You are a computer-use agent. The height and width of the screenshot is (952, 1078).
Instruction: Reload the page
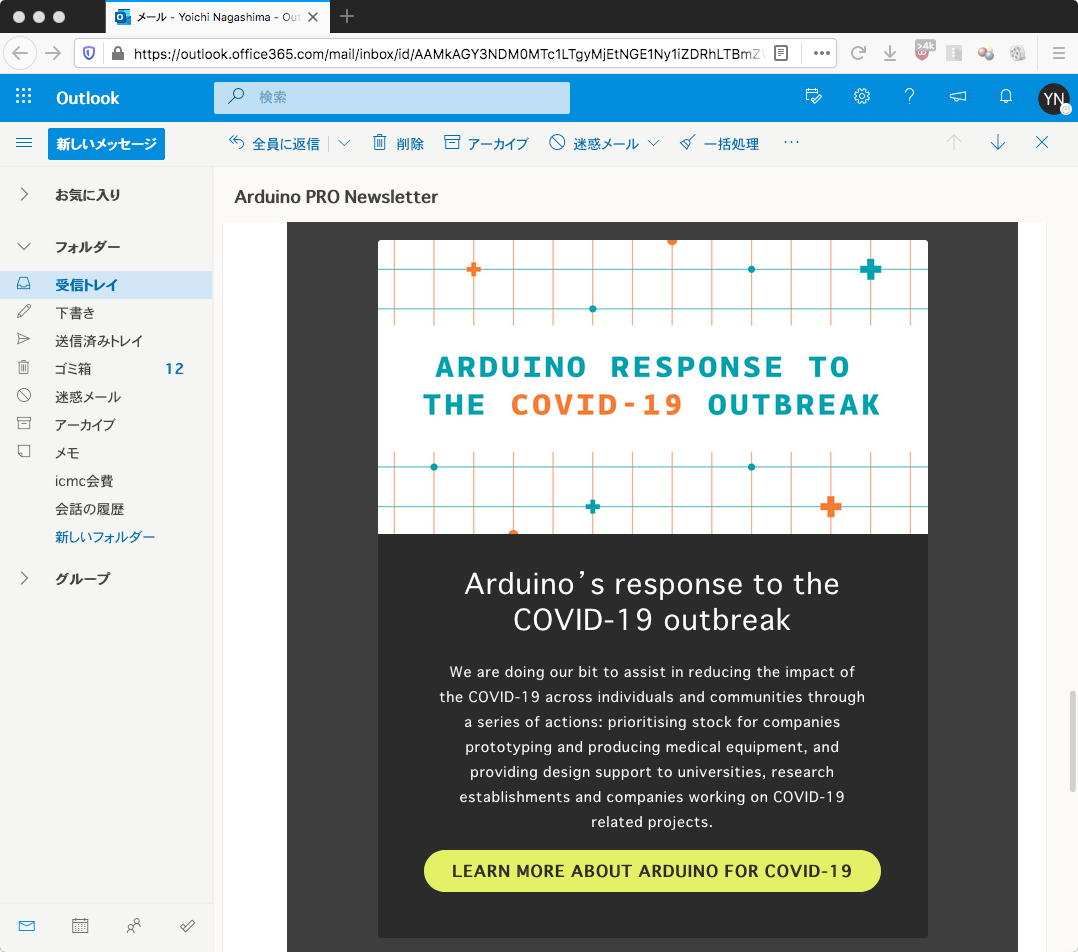pos(857,53)
